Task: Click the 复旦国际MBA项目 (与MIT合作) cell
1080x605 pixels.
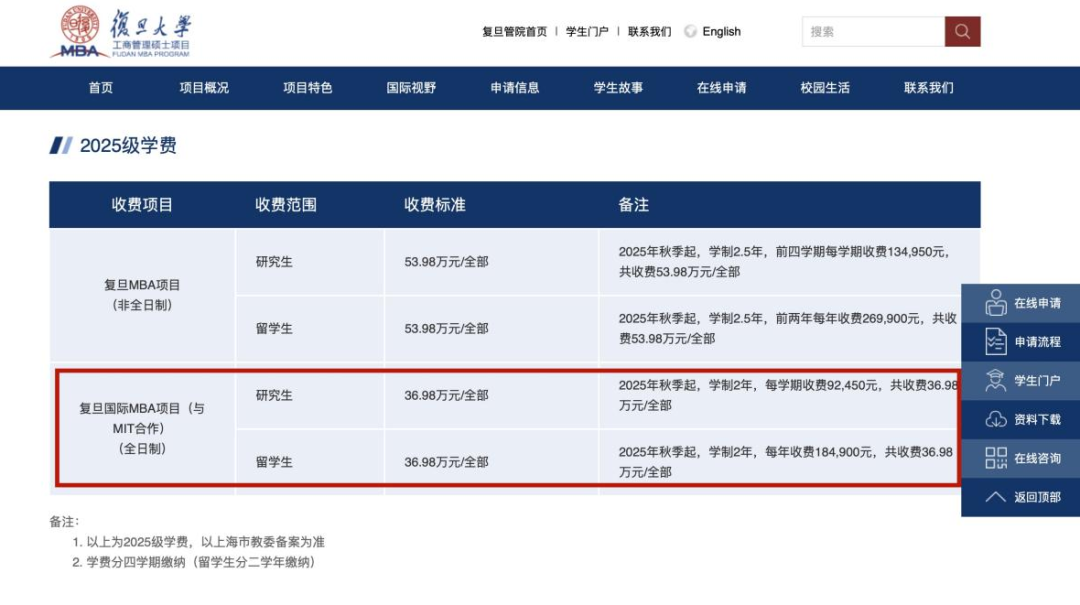Action: tap(142, 428)
